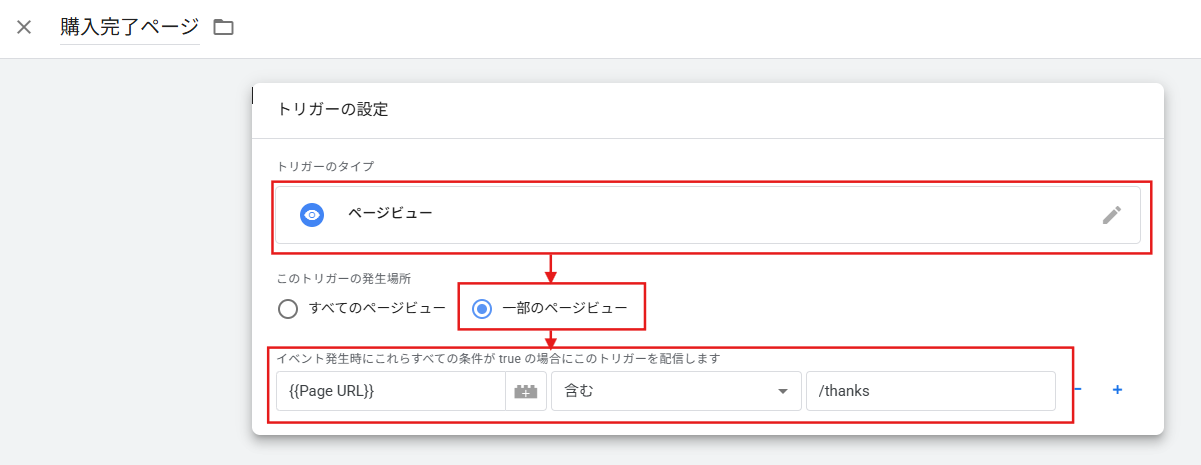The height and width of the screenshot is (465, 1201).
Task: Click the トリガーのタイプ section label
Action: click(x=325, y=165)
